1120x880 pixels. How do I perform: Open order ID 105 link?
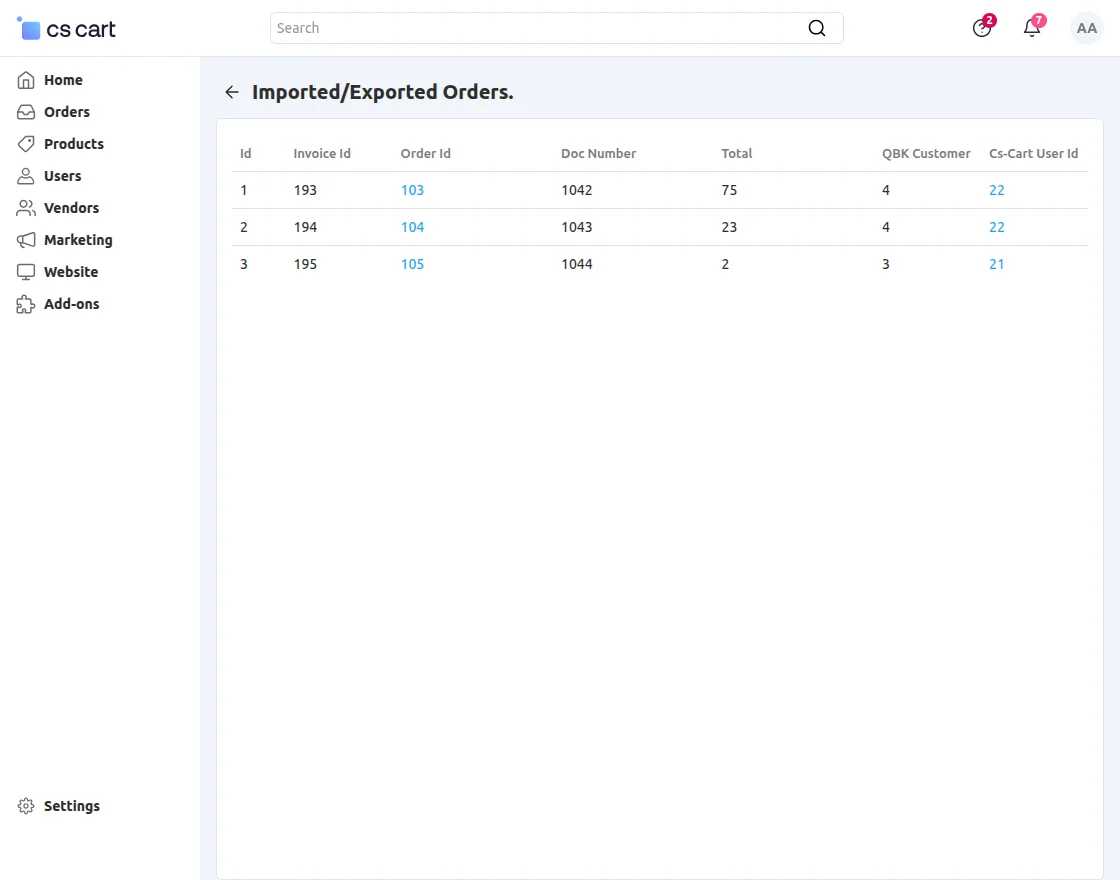coord(412,264)
